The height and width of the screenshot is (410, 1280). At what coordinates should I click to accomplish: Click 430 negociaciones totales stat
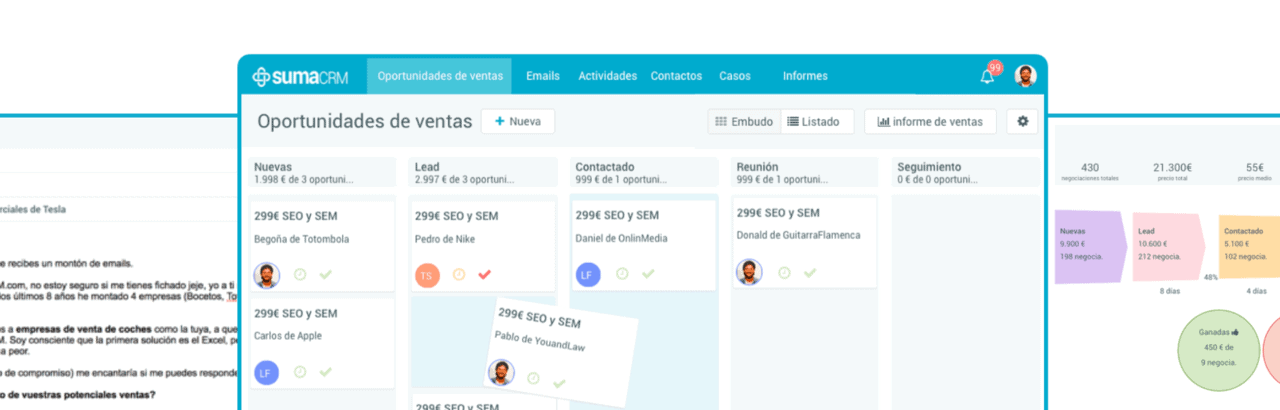tap(1090, 172)
